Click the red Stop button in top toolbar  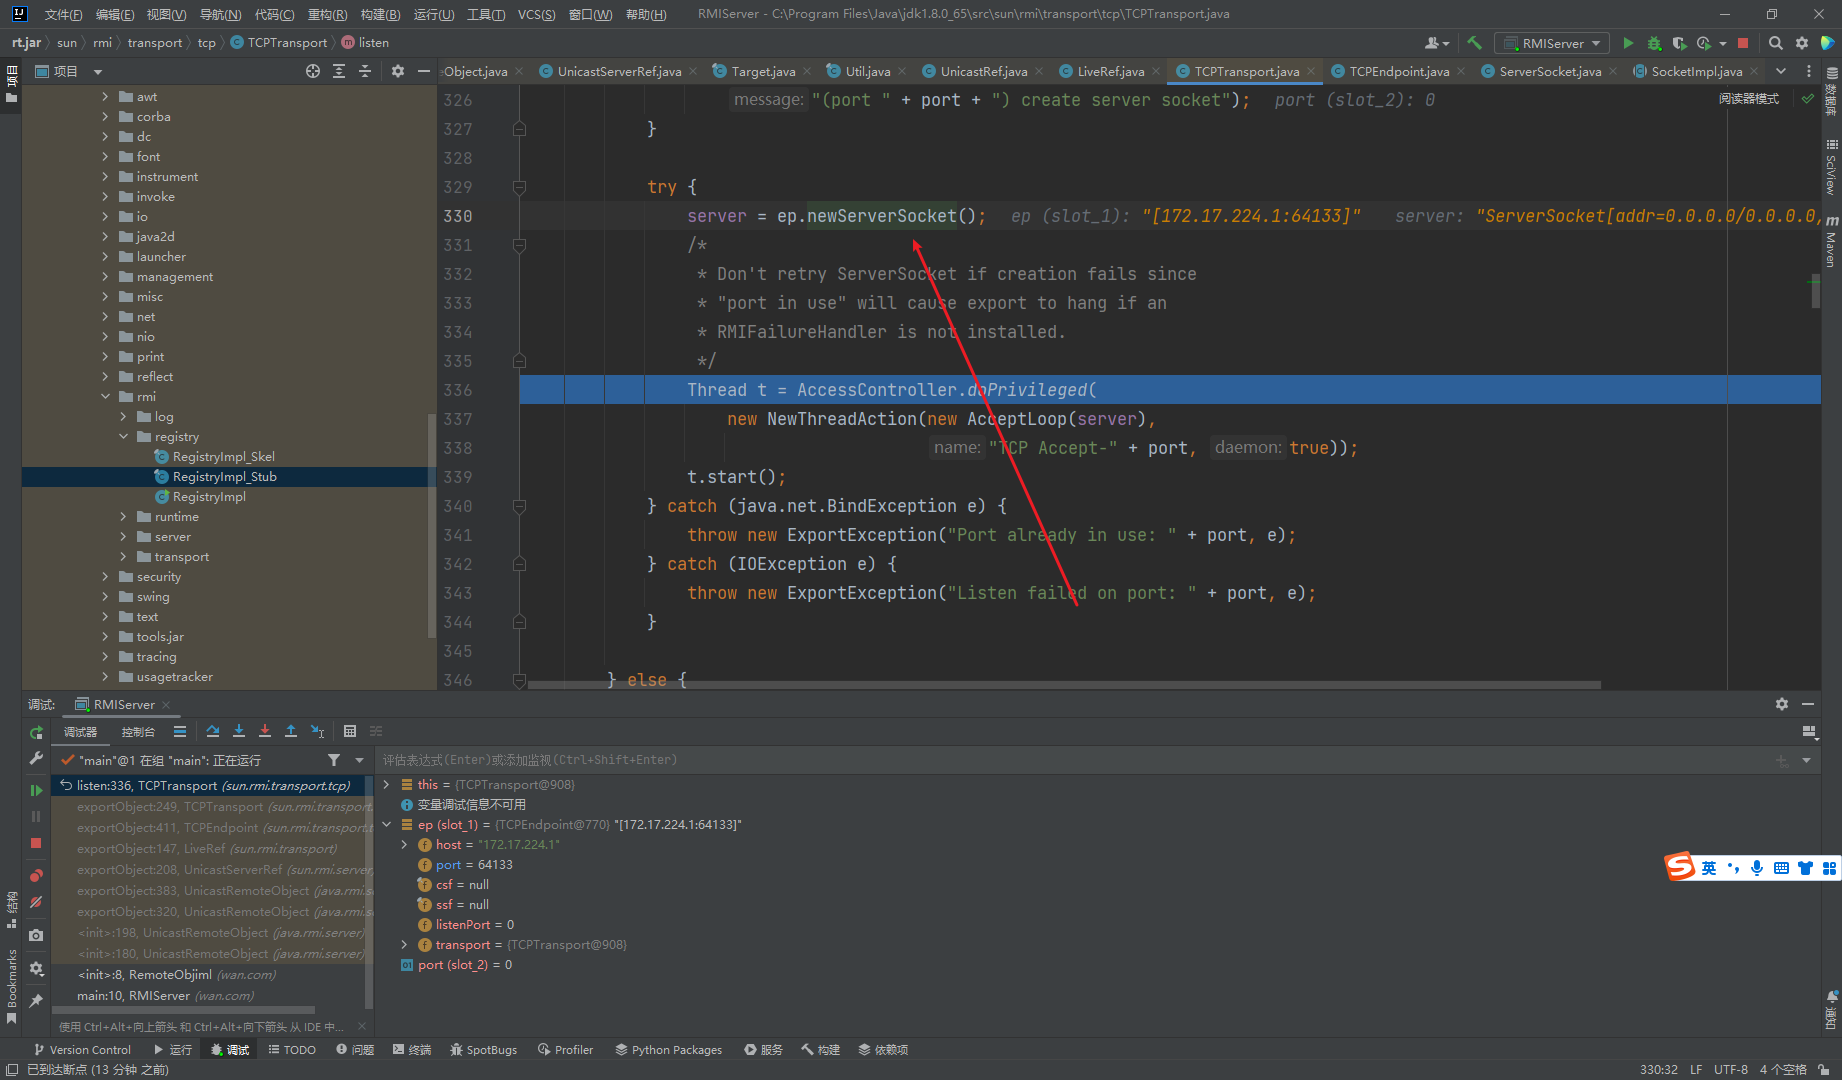pyautogui.click(x=1743, y=43)
